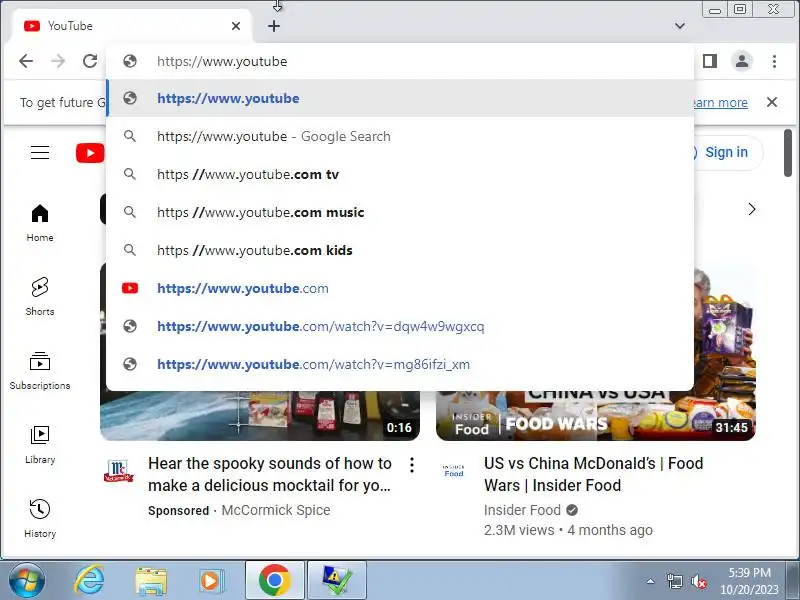Image resolution: width=800 pixels, height=600 pixels.
Task: Open the Food Wars video thumbnail
Action: tap(596, 415)
